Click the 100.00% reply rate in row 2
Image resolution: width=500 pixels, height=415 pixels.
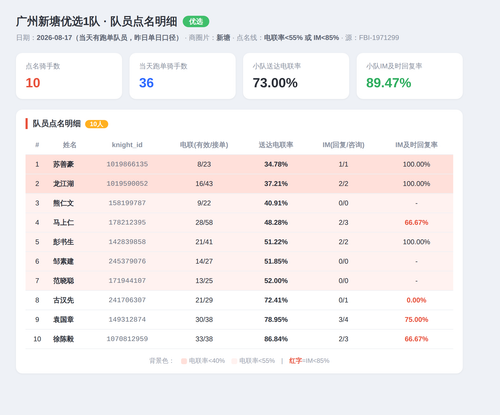point(416,184)
